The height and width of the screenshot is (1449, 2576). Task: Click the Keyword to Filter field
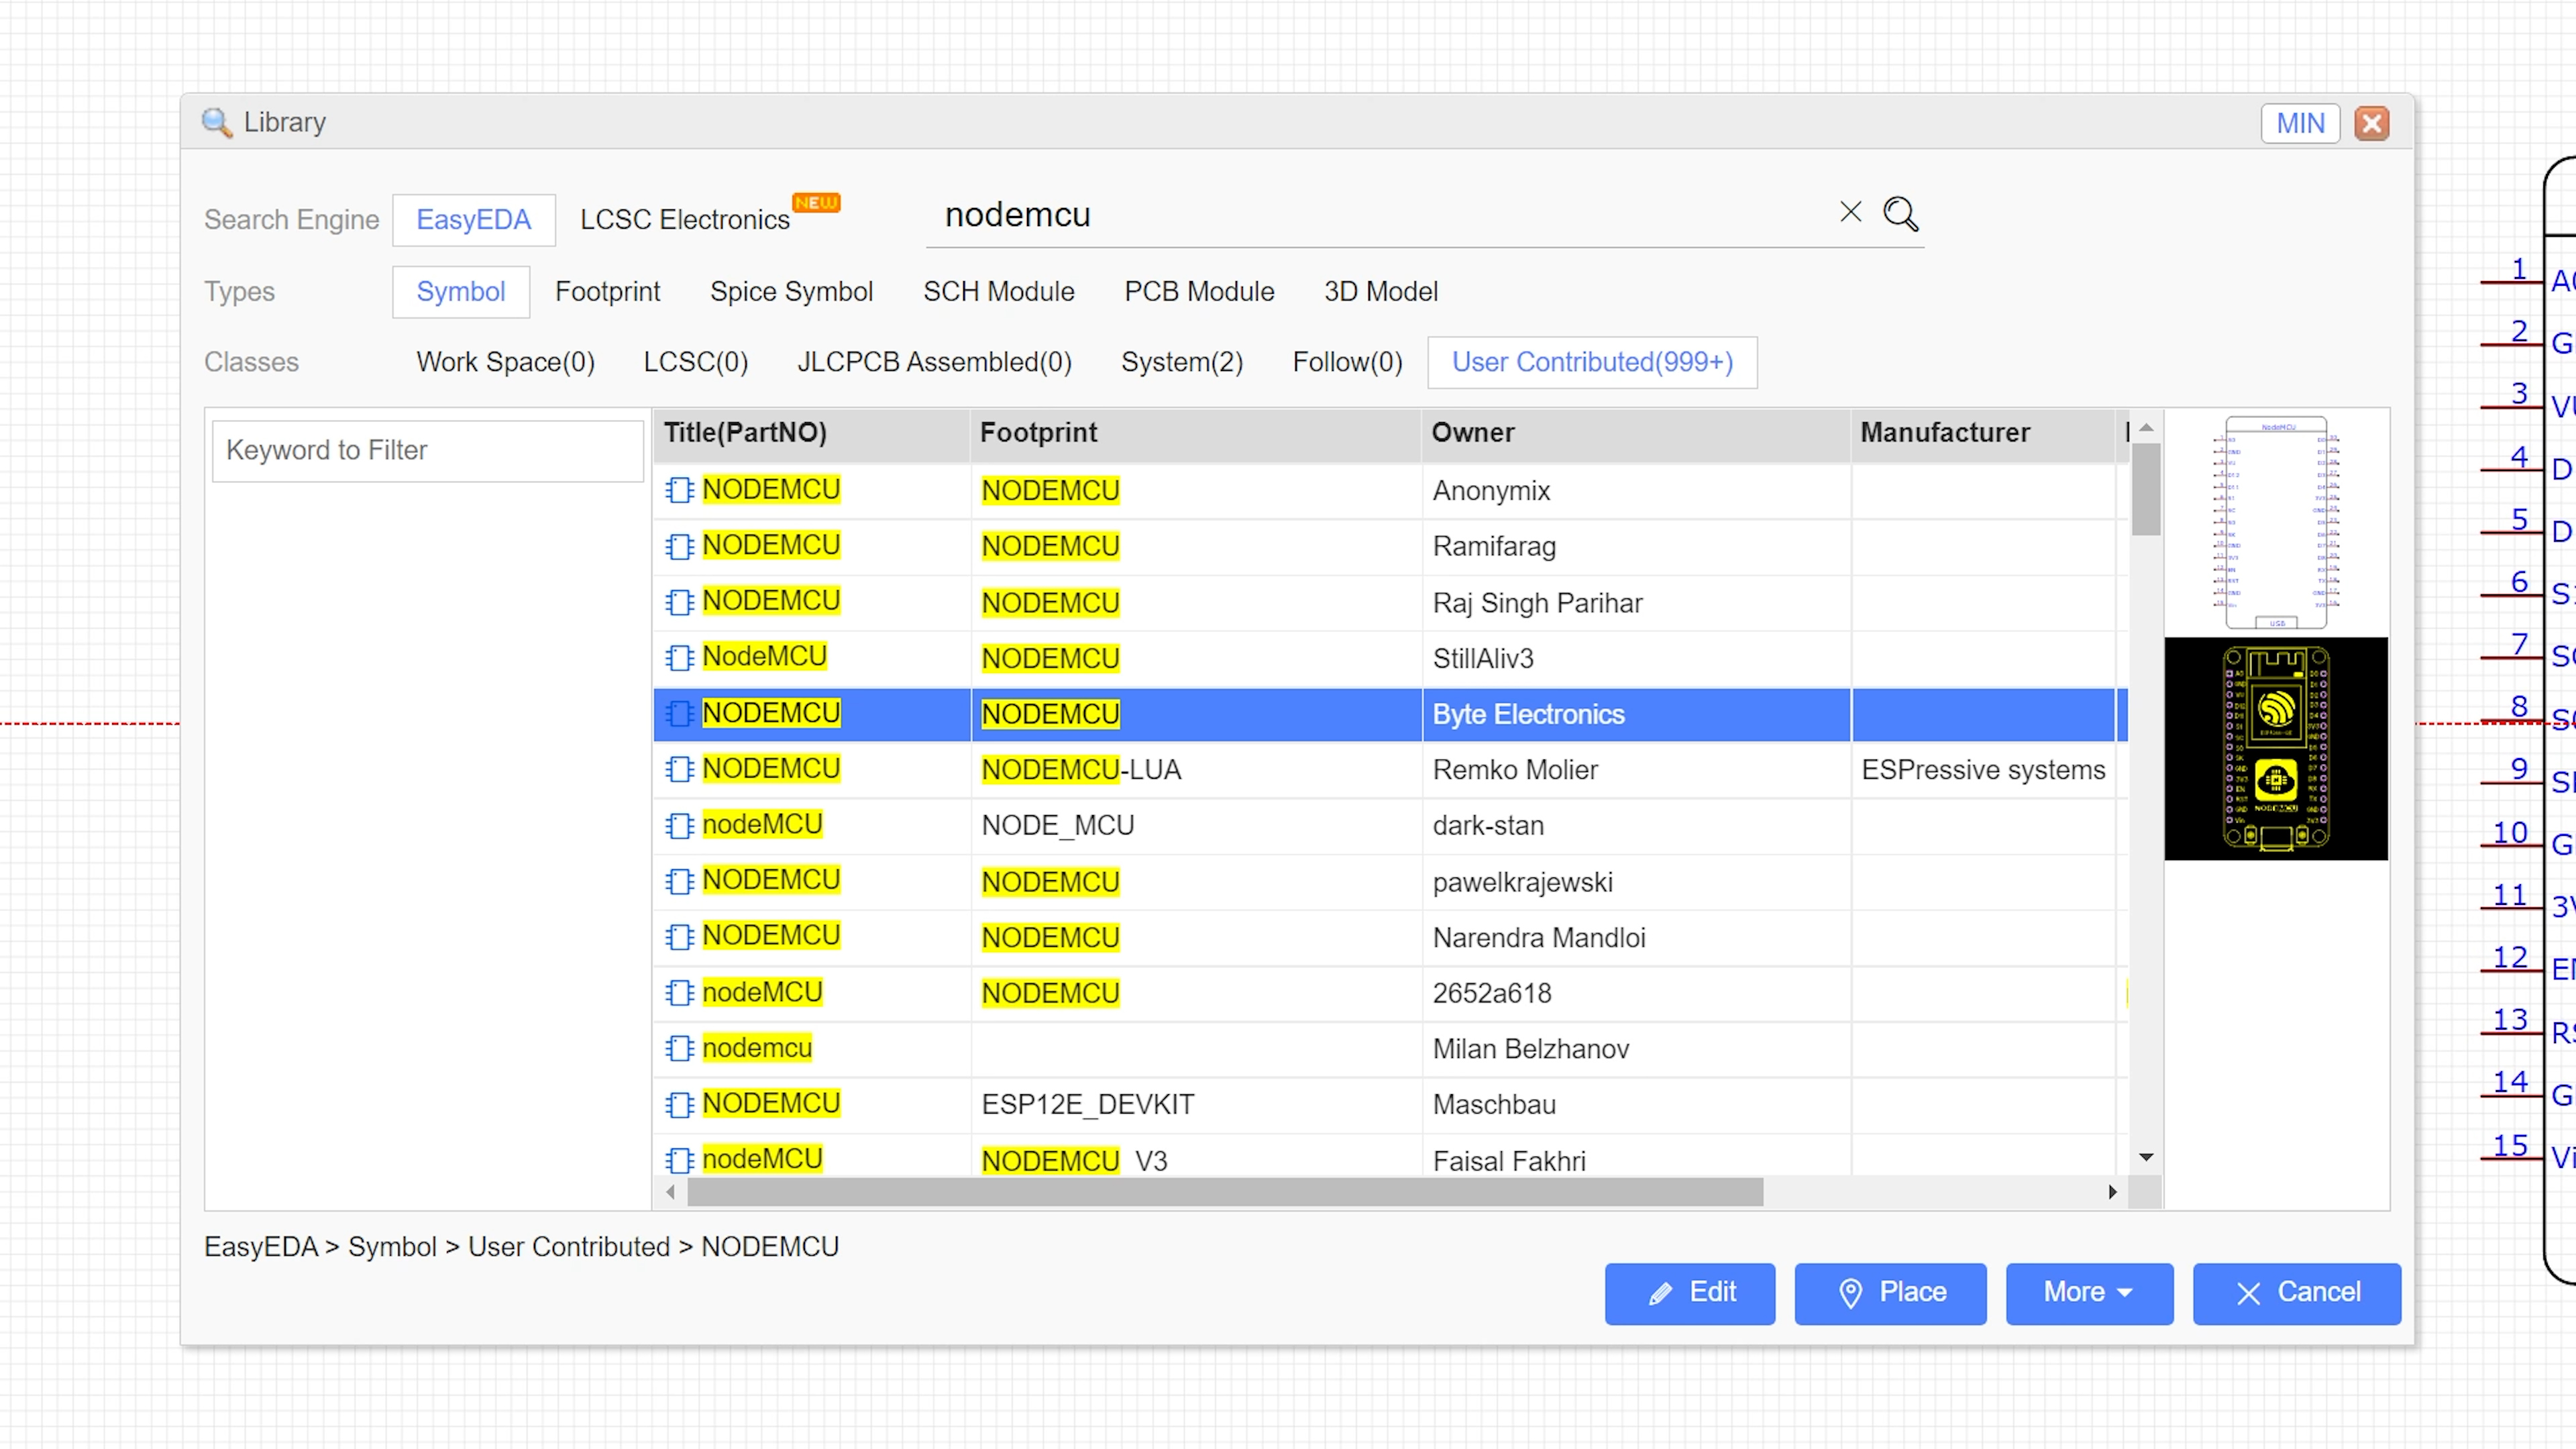pyautogui.click(x=427, y=451)
